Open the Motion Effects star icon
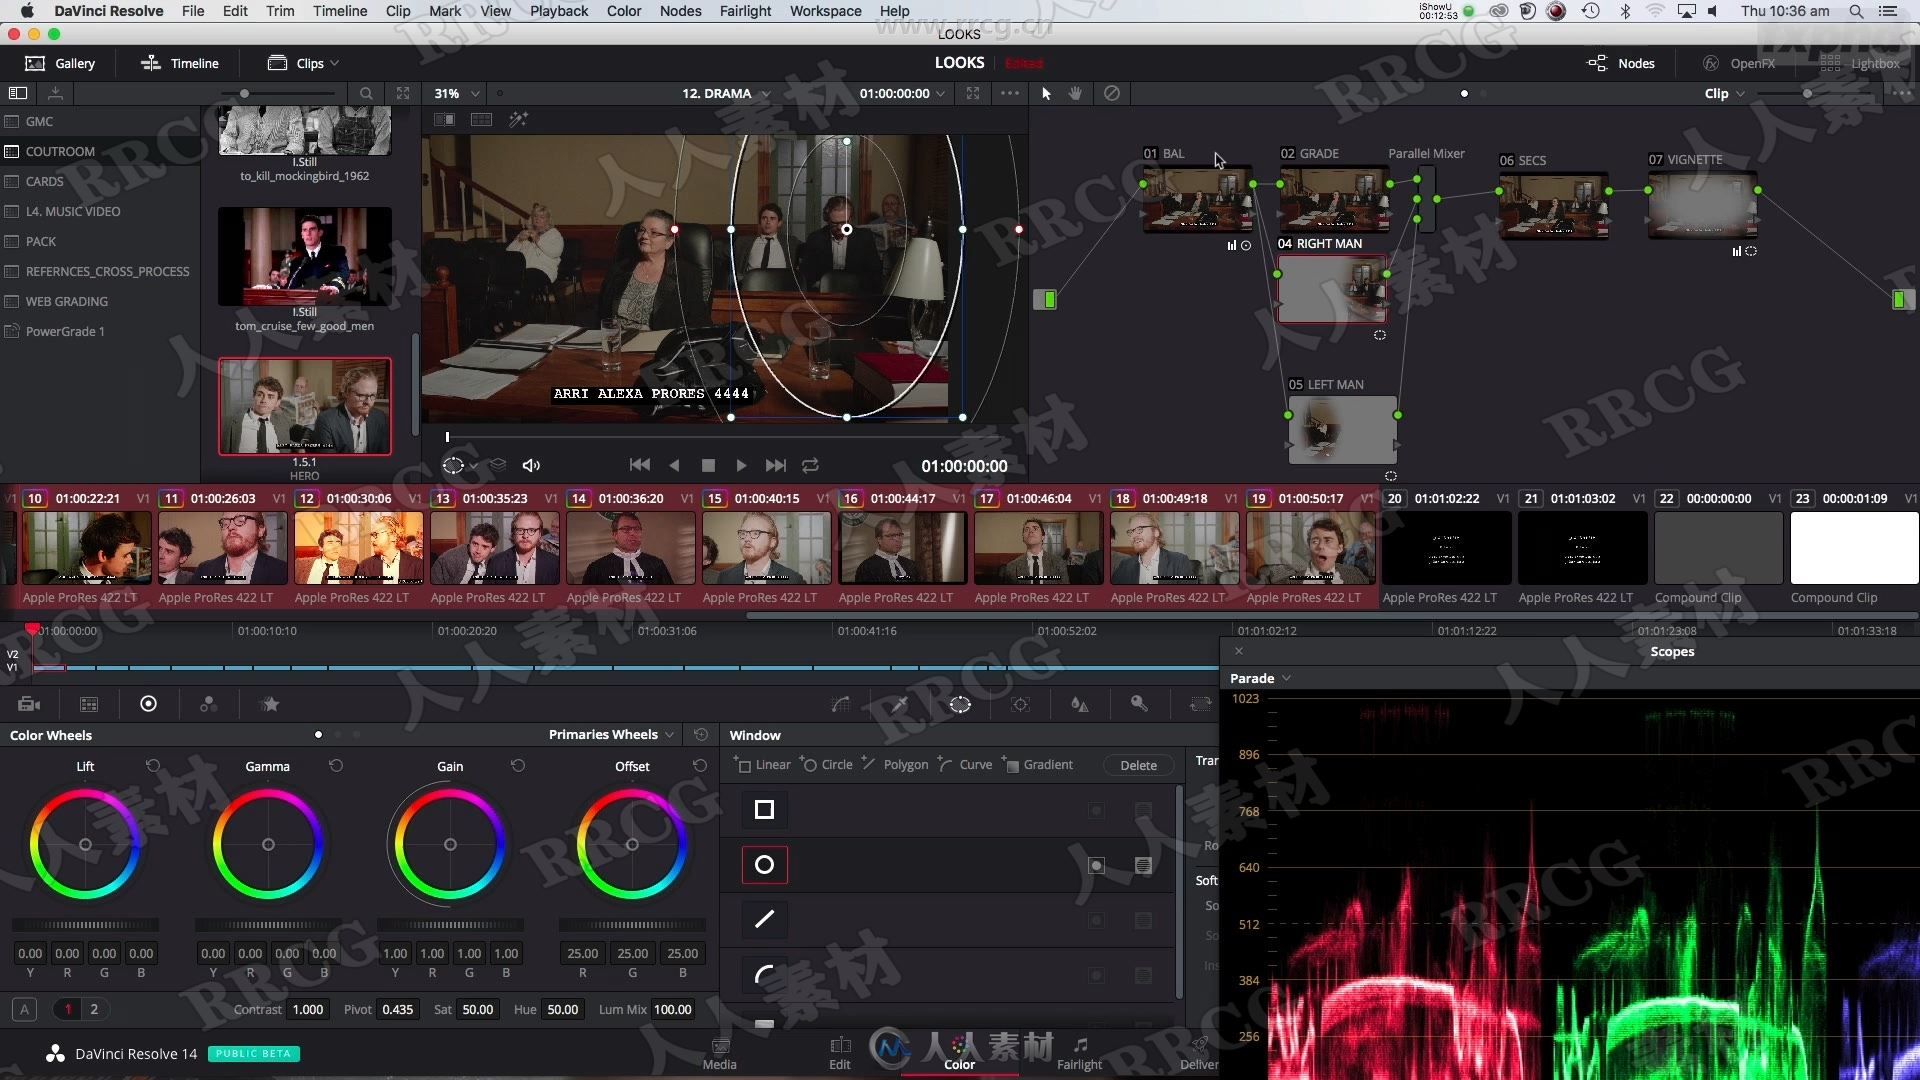The height and width of the screenshot is (1080, 1920). (x=270, y=704)
